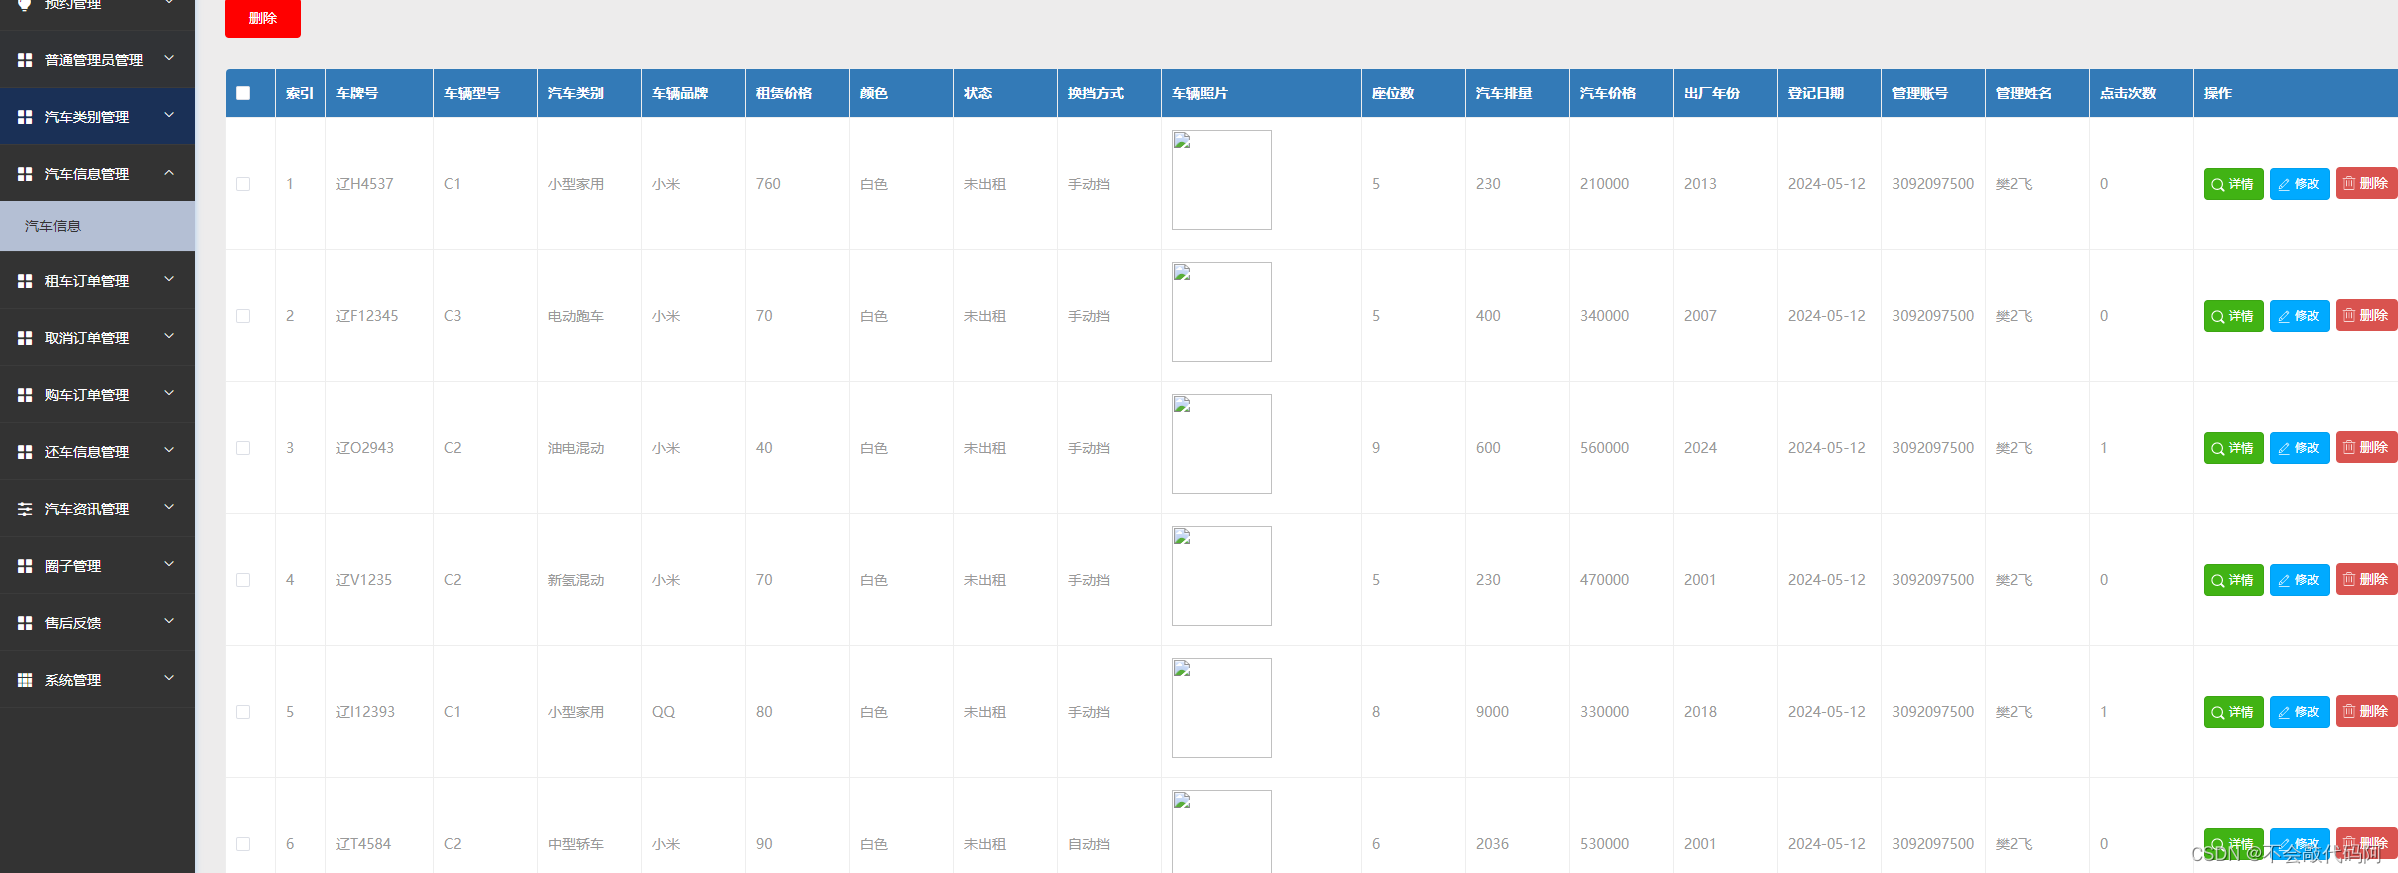Expand 还车信息管理 with its chevron arrow

(169, 450)
